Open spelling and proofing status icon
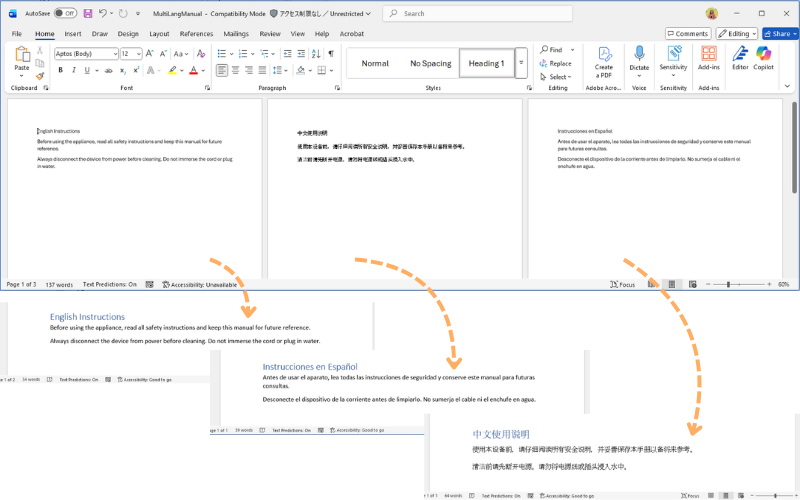This screenshot has width=800, height=500. tap(149, 284)
